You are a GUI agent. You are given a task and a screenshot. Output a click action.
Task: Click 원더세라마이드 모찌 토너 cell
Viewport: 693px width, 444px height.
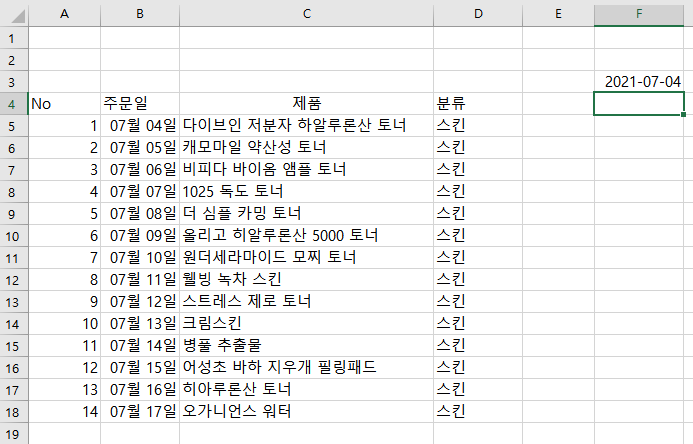point(306,258)
